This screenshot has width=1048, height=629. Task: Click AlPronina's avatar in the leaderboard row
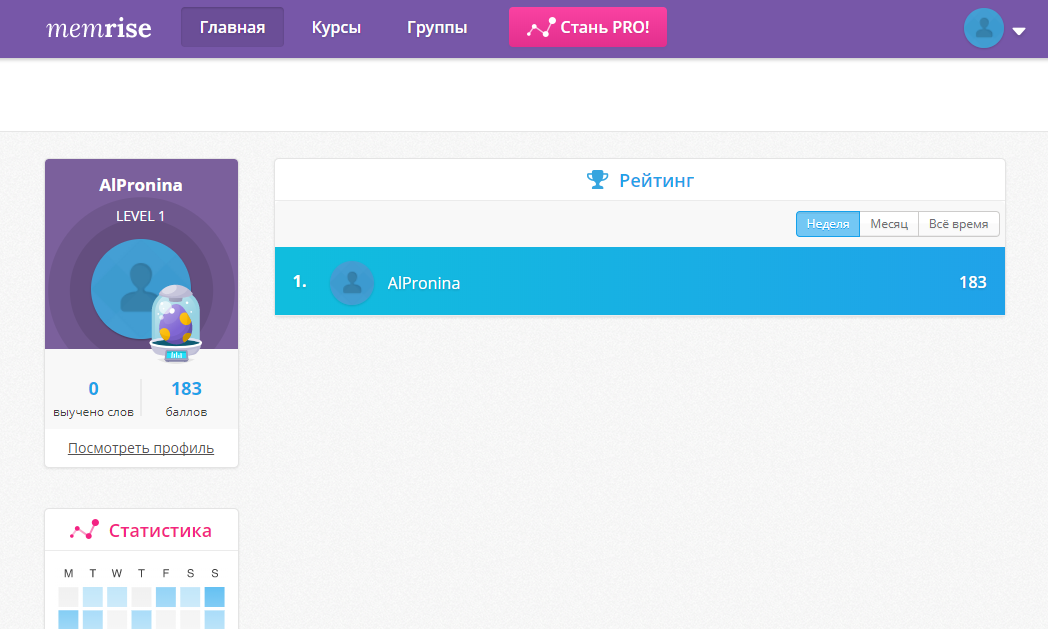352,283
